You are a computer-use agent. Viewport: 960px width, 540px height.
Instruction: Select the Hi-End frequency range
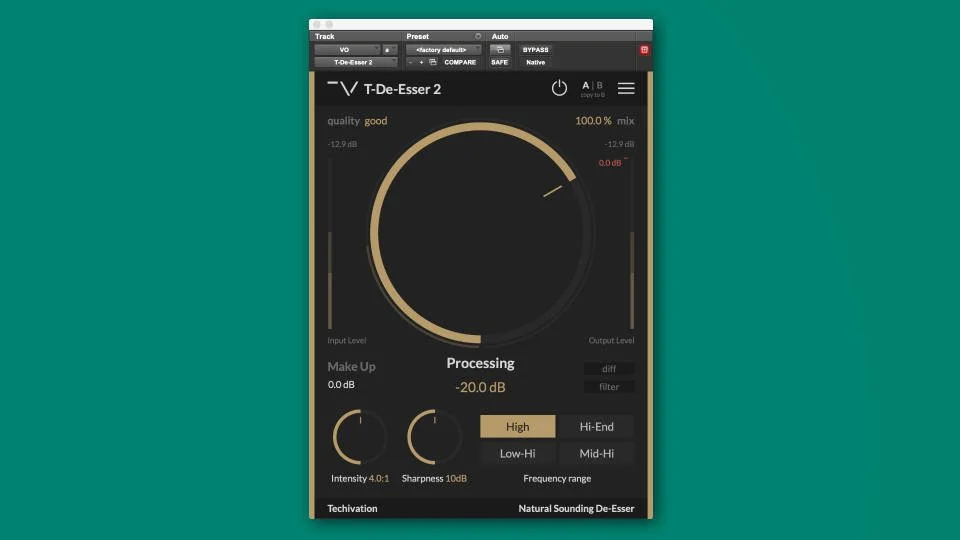[x=596, y=427]
